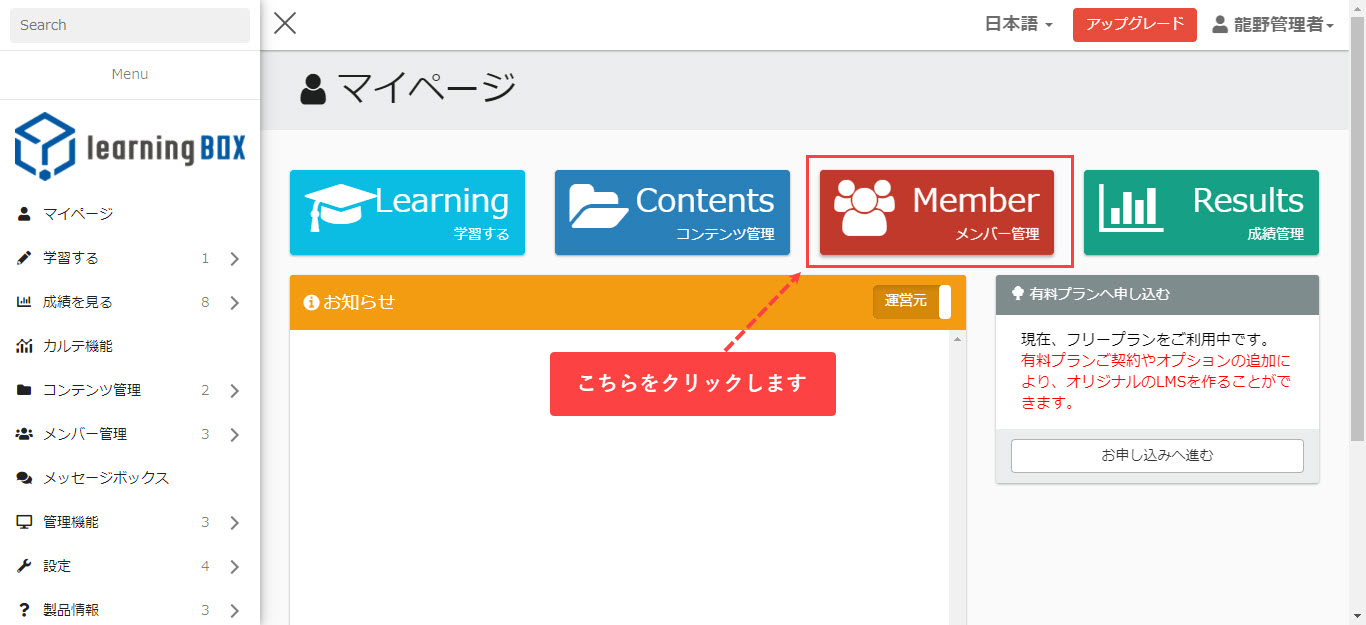
Task: Expand the 学習する sidebar submenu
Action: coord(234,259)
